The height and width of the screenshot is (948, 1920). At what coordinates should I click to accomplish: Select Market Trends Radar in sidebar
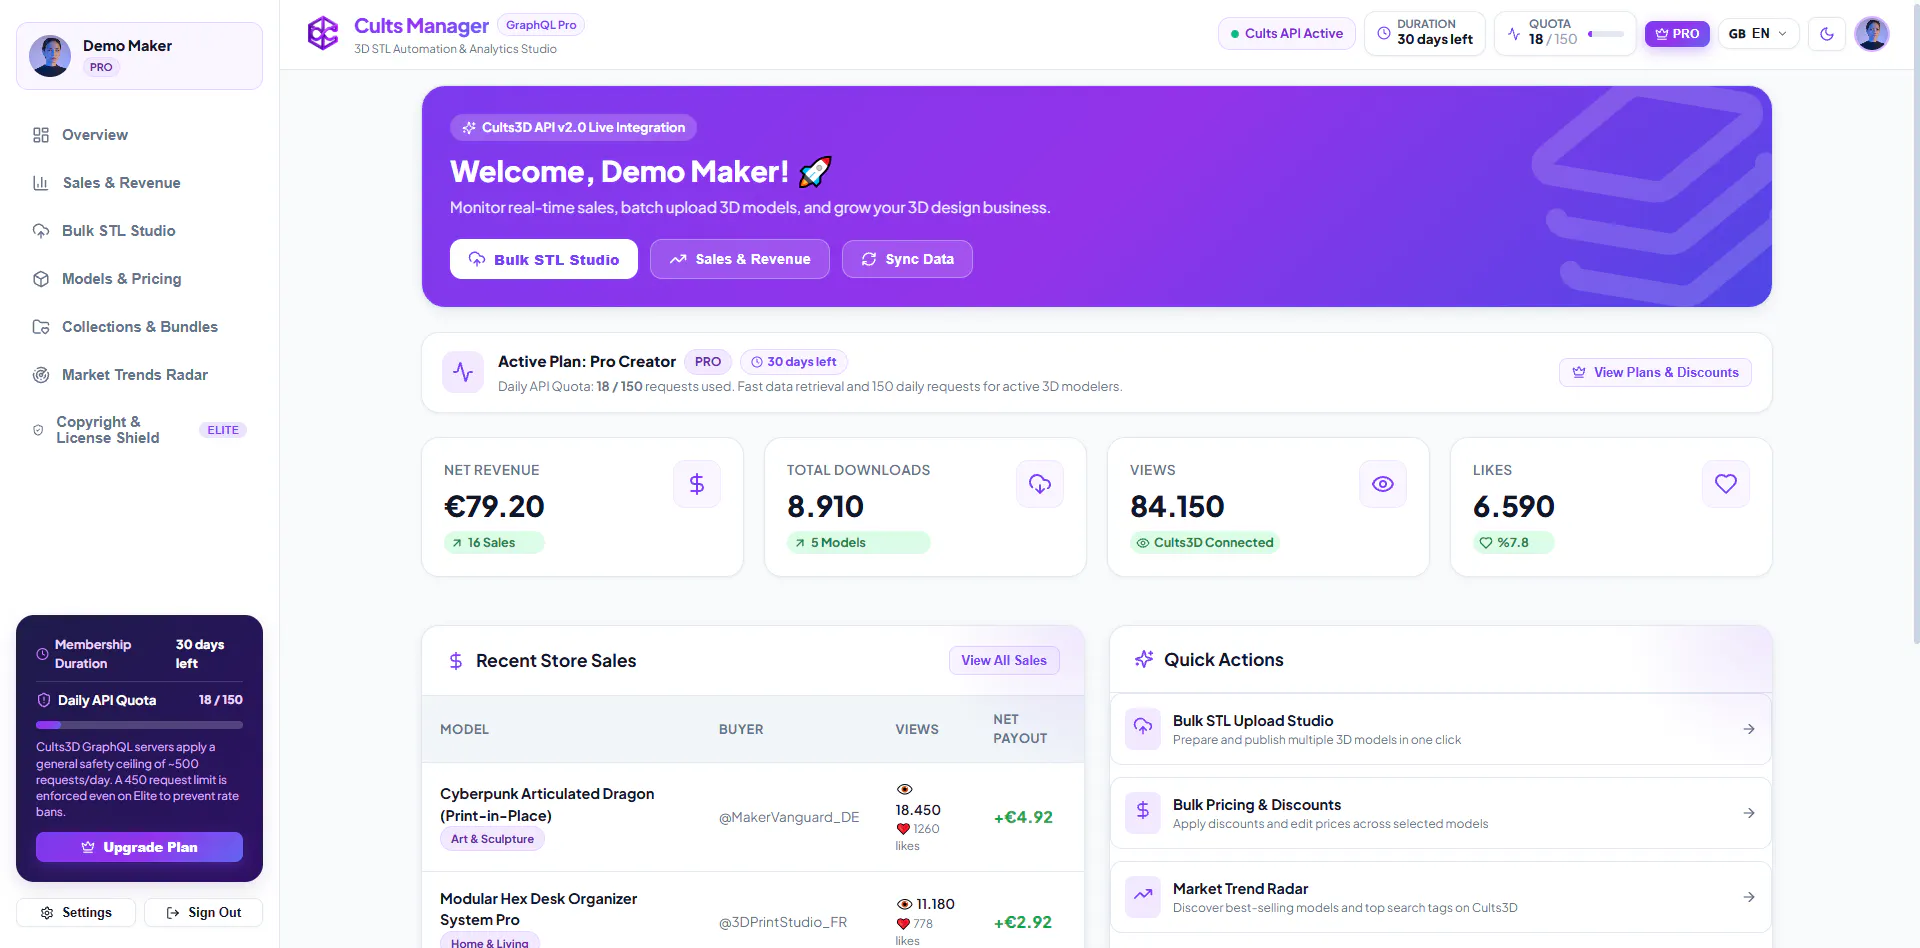(x=139, y=375)
